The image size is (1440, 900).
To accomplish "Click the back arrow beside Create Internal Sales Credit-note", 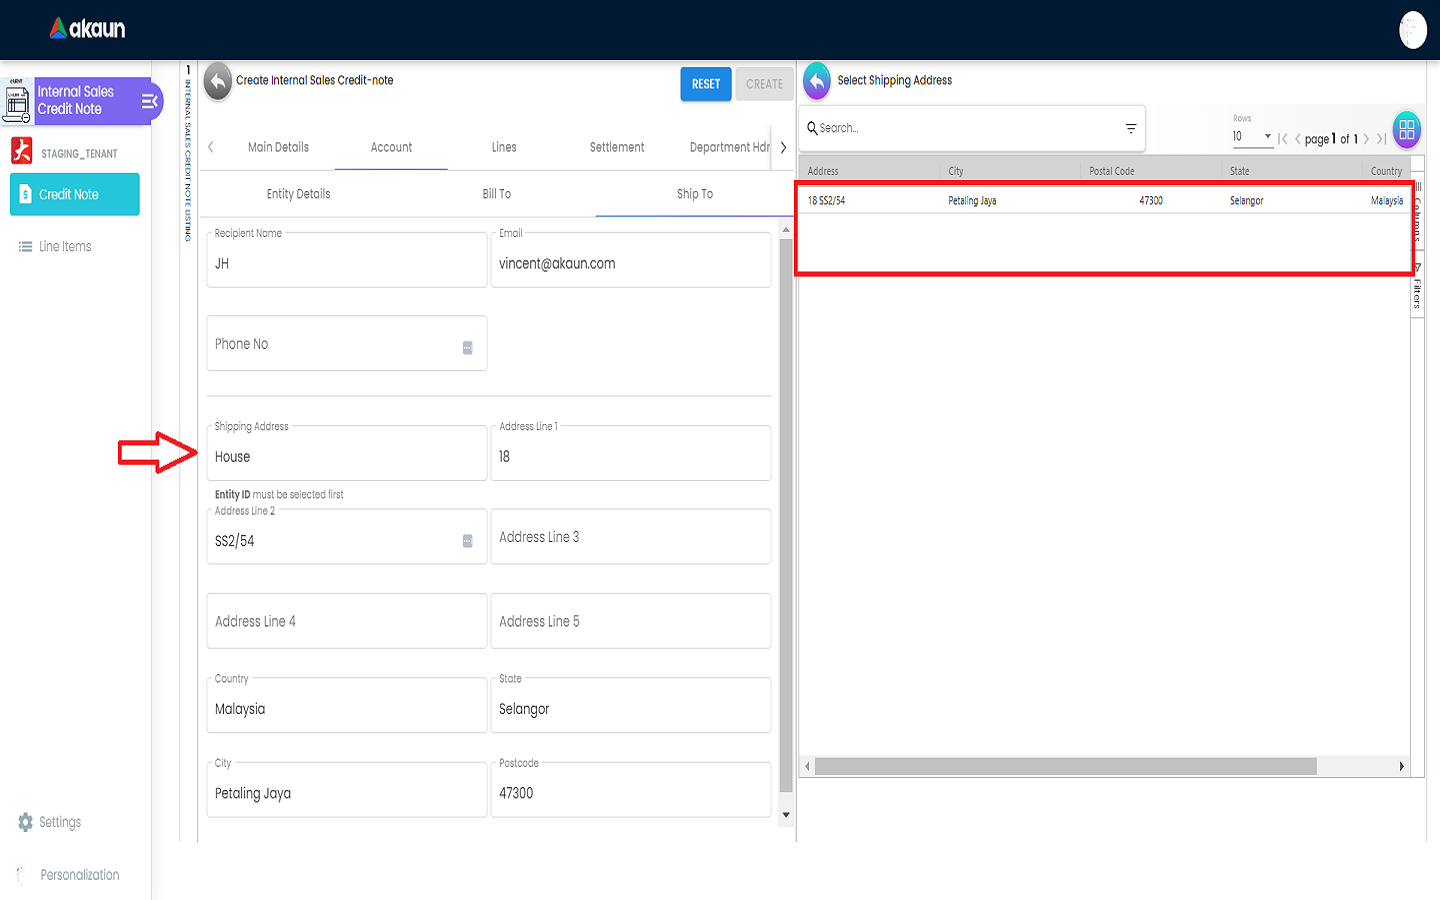I will tap(217, 82).
